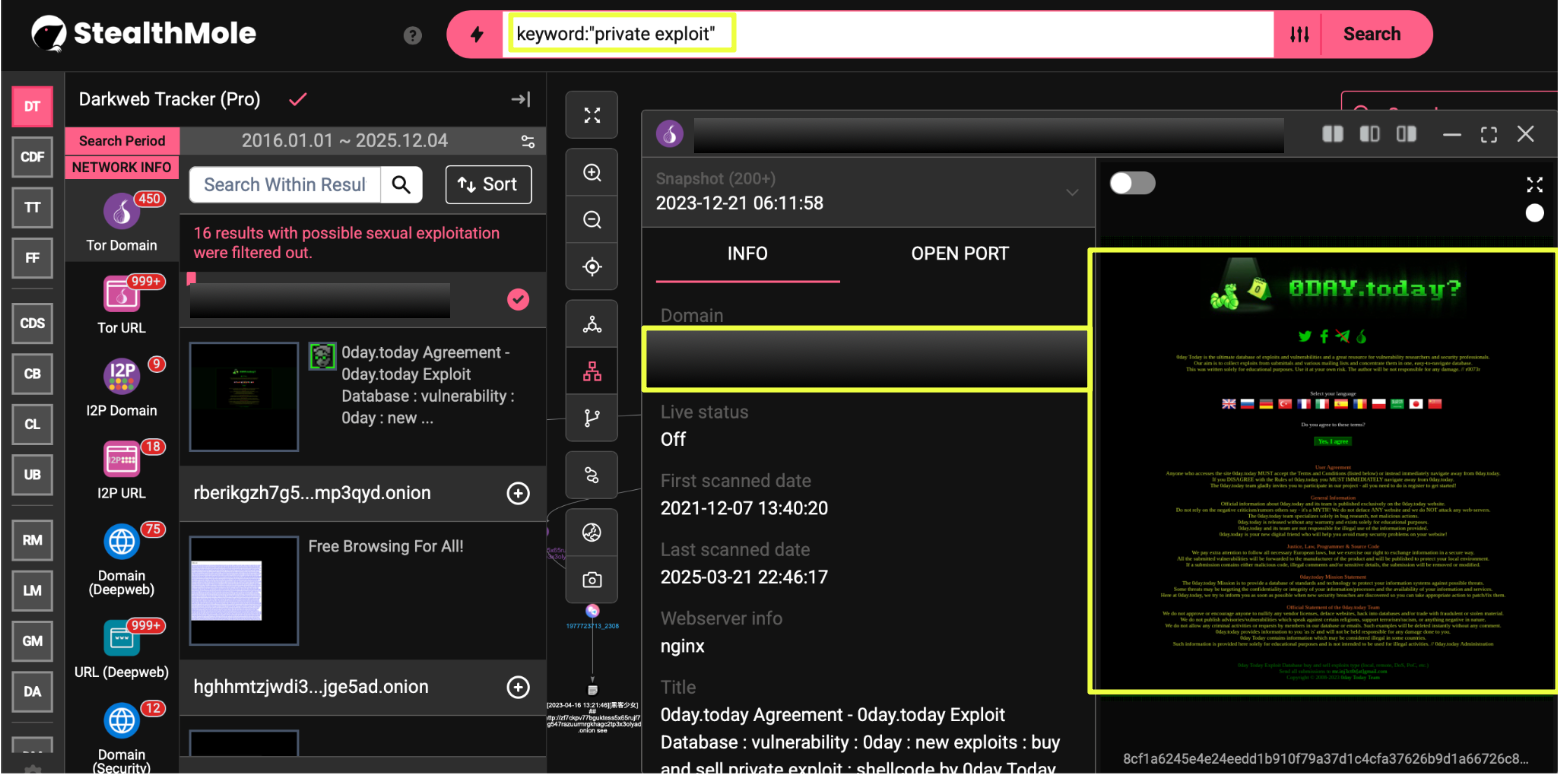Click the zoom out magnifier icon
1558x774 pixels.
pos(592,220)
